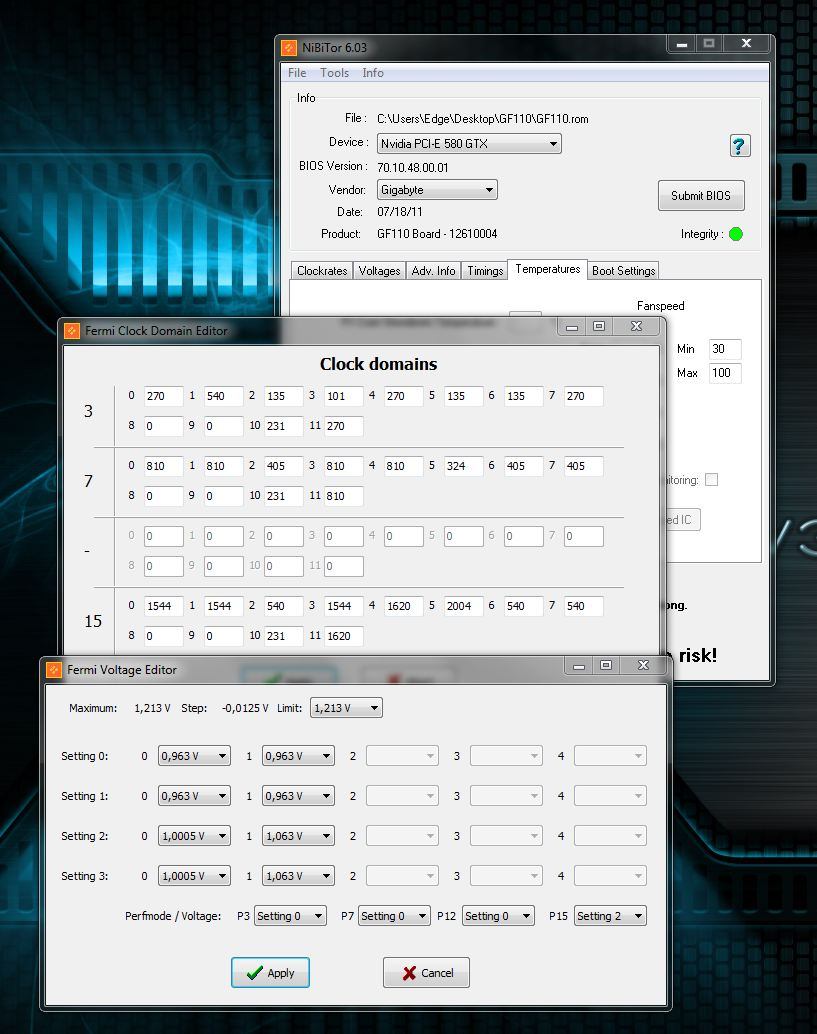
Task: Open Setting 2 column 1 voltage dropdown
Action: click(298, 836)
